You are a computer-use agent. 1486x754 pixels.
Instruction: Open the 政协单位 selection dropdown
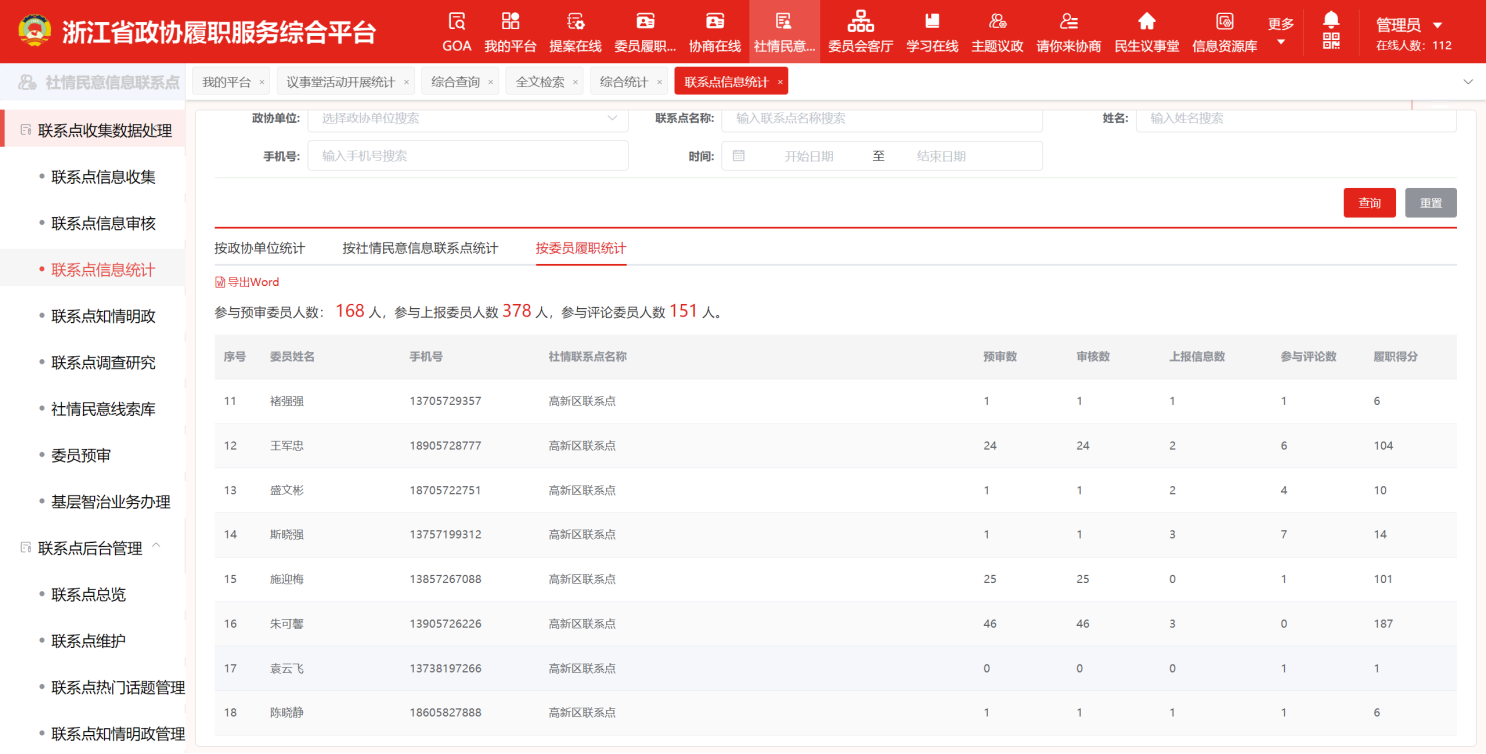point(468,118)
